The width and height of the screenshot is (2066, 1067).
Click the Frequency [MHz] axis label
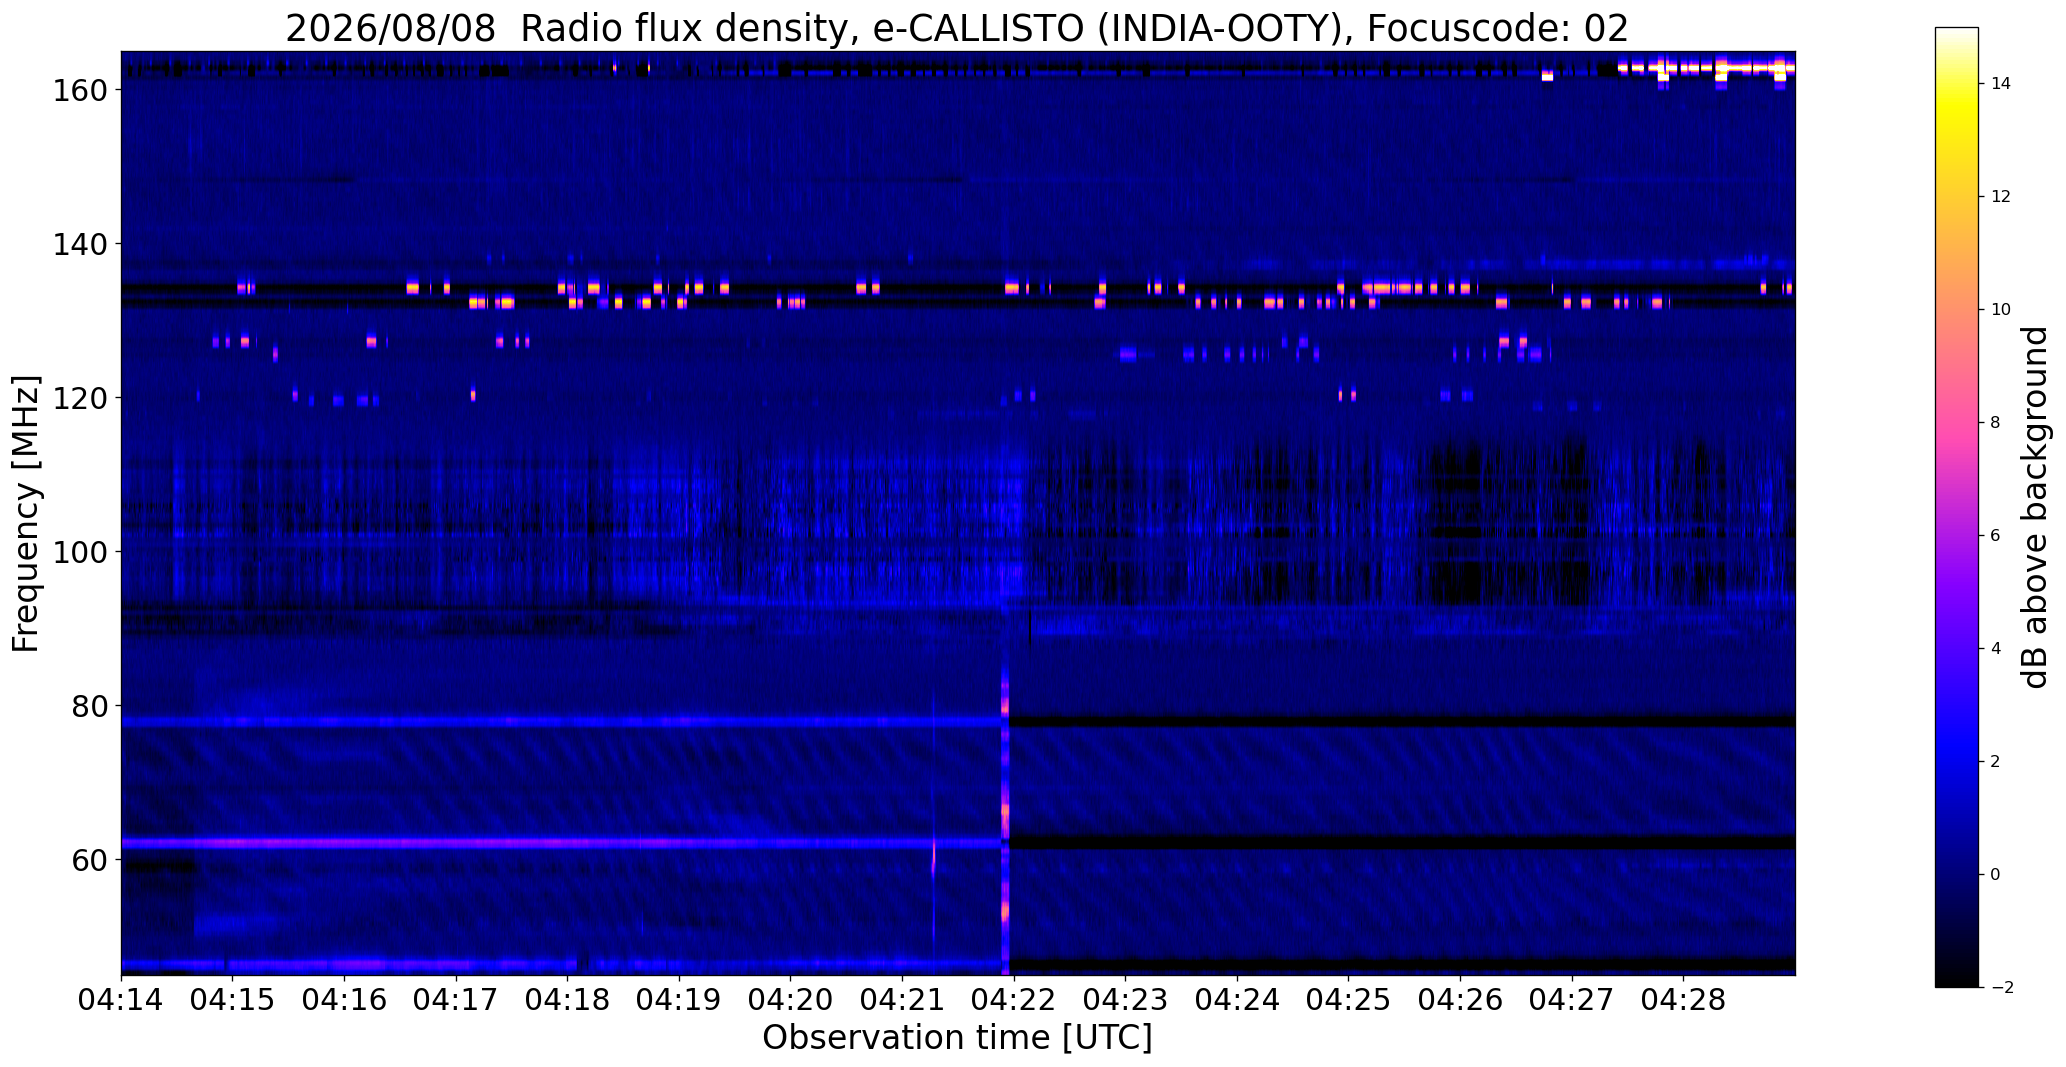[x=25, y=514]
